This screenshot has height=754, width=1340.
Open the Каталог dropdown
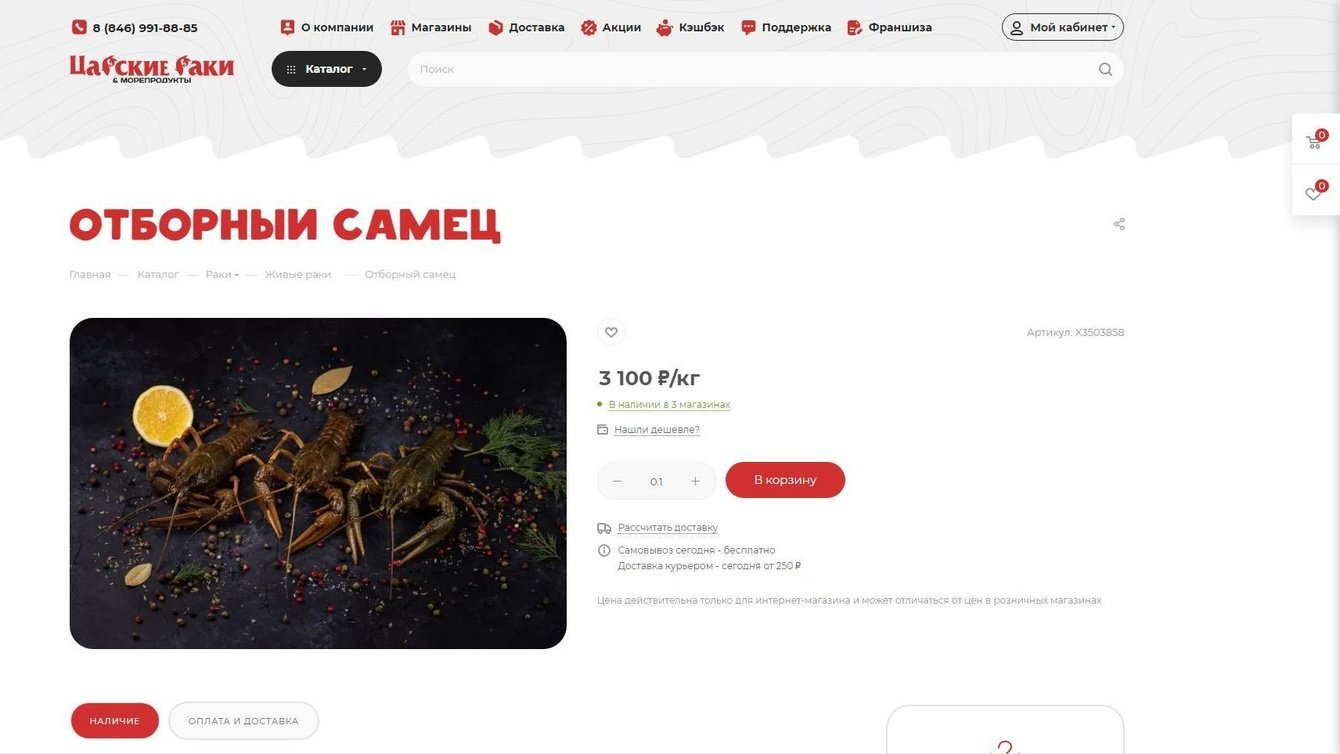(327, 69)
